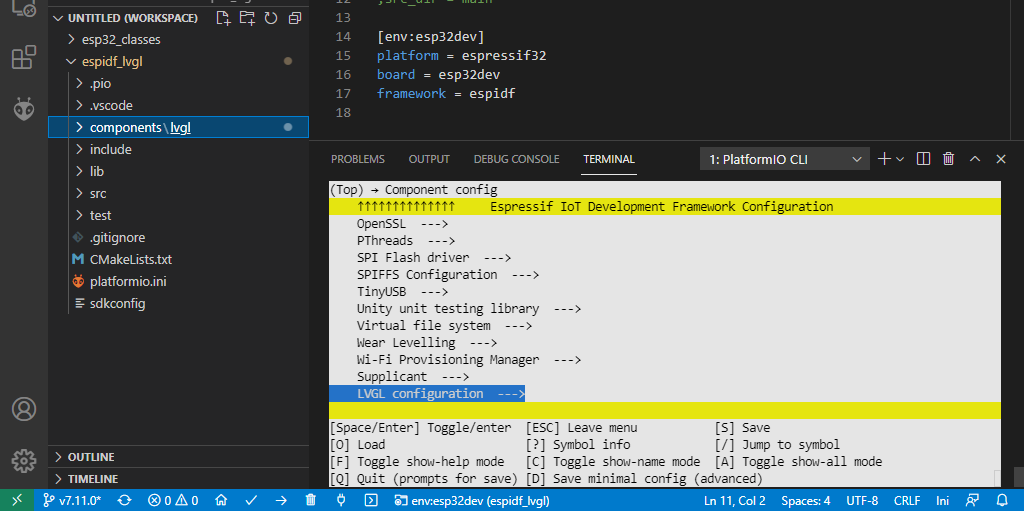
Task: Open the PlatformIO alien icon view
Action: 24,108
